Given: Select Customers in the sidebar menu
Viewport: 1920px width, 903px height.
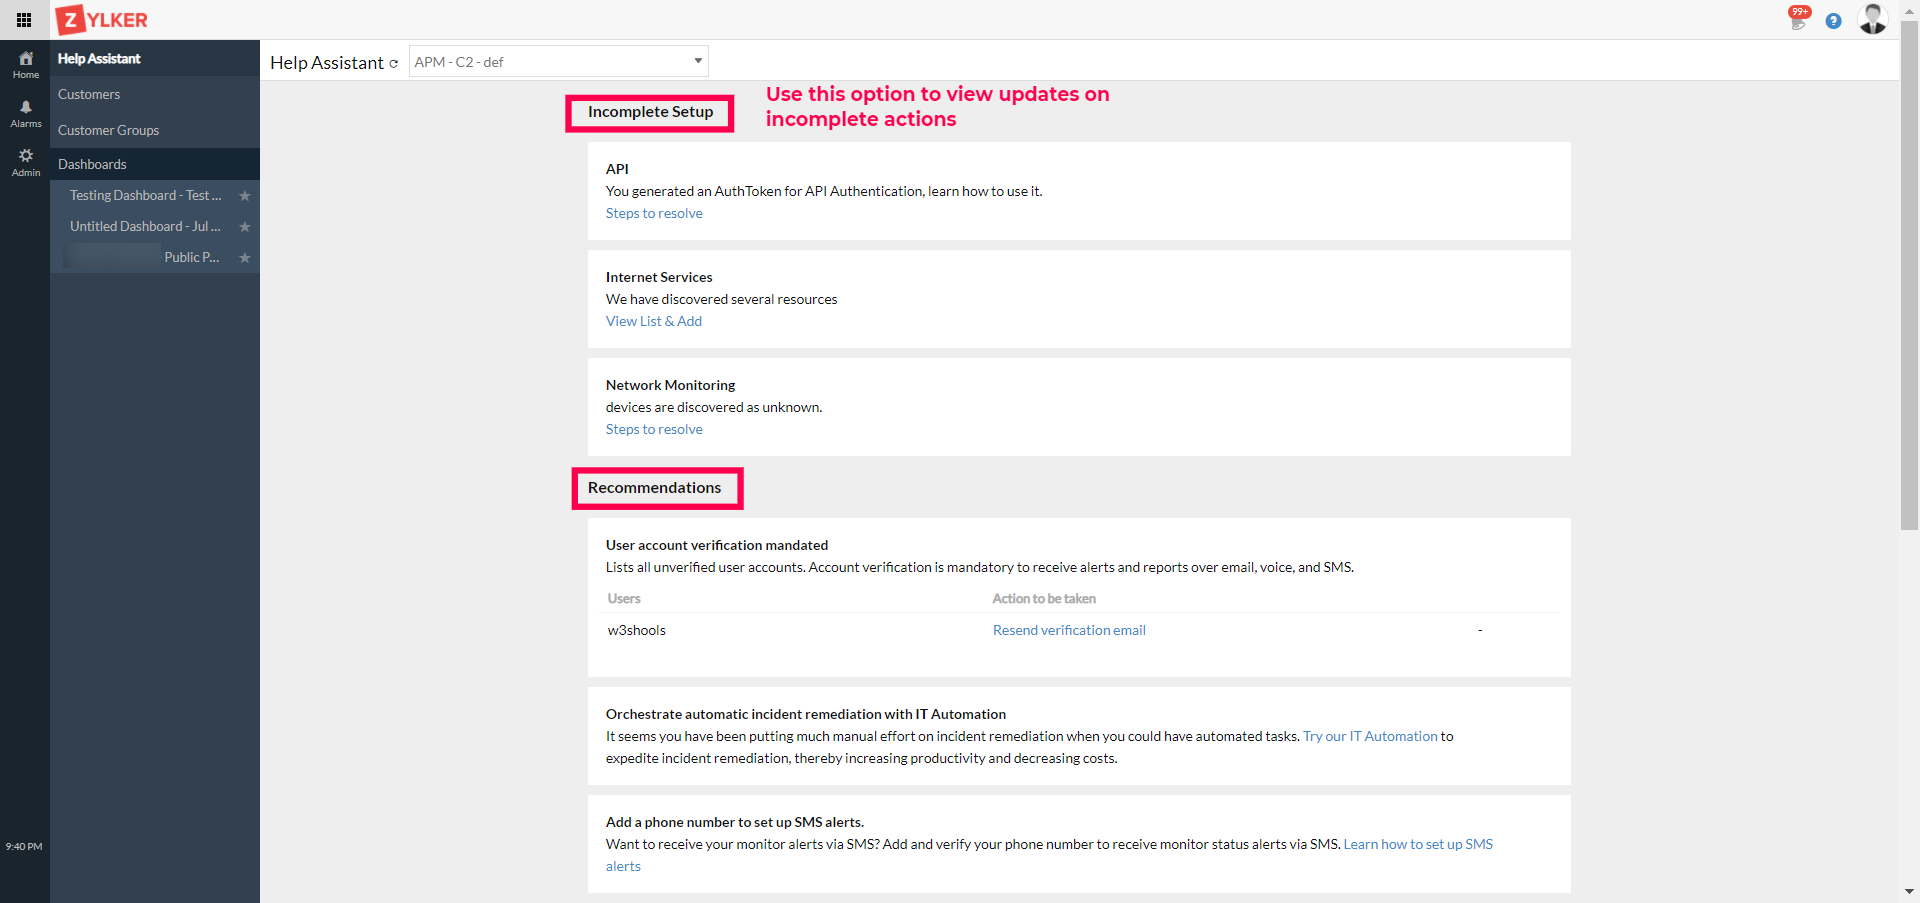Looking at the screenshot, I should click(89, 94).
